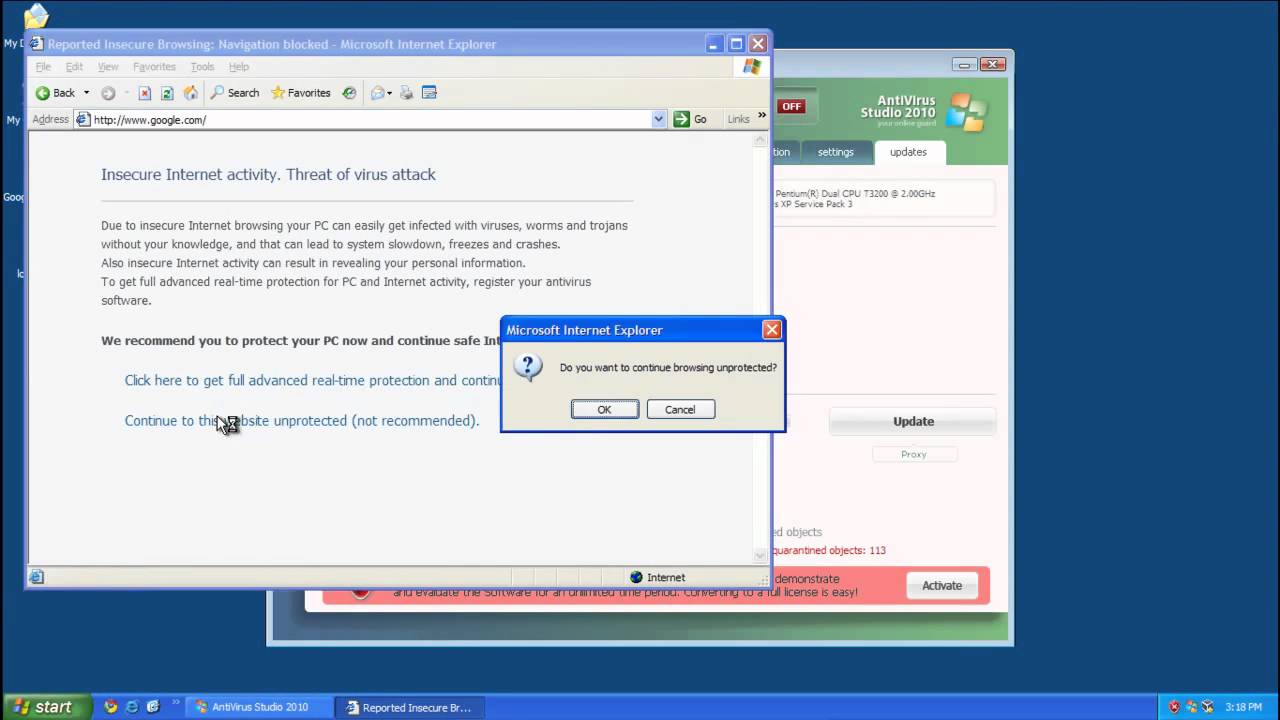Click the Print icon in toolbar
Image resolution: width=1280 pixels, height=720 pixels.
click(x=406, y=93)
